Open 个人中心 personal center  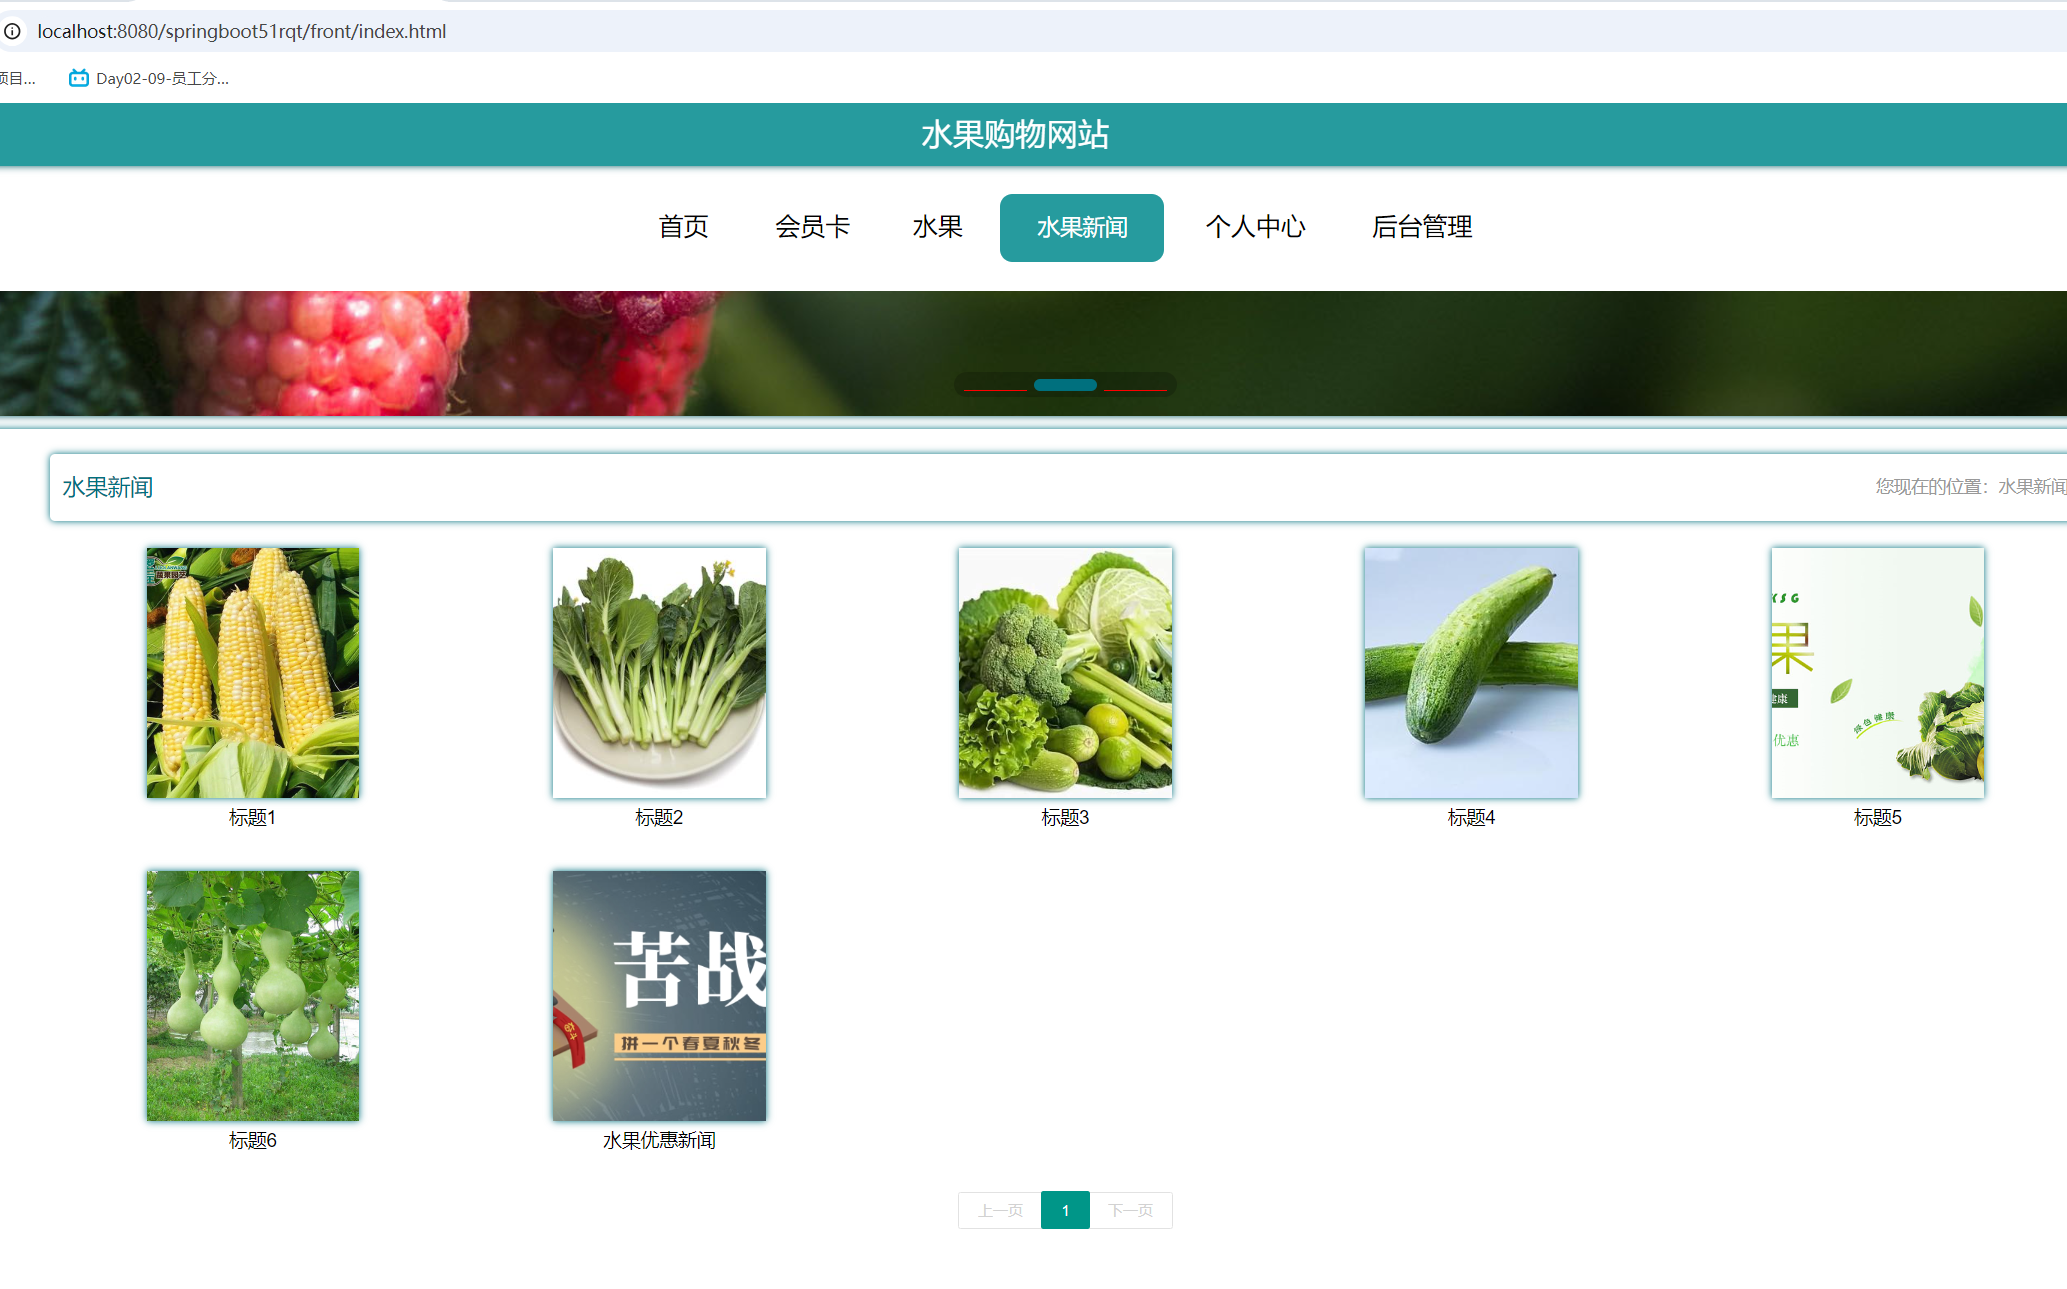point(1256,227)
